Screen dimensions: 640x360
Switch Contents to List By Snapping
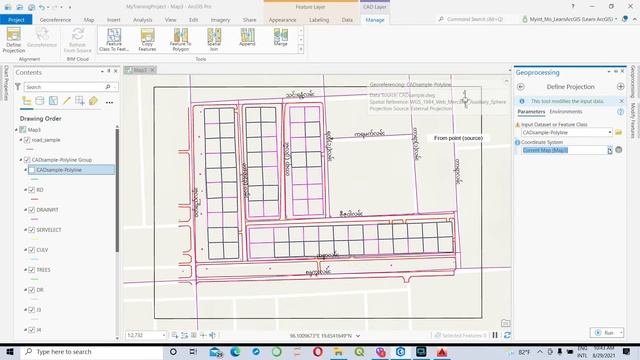80,101
